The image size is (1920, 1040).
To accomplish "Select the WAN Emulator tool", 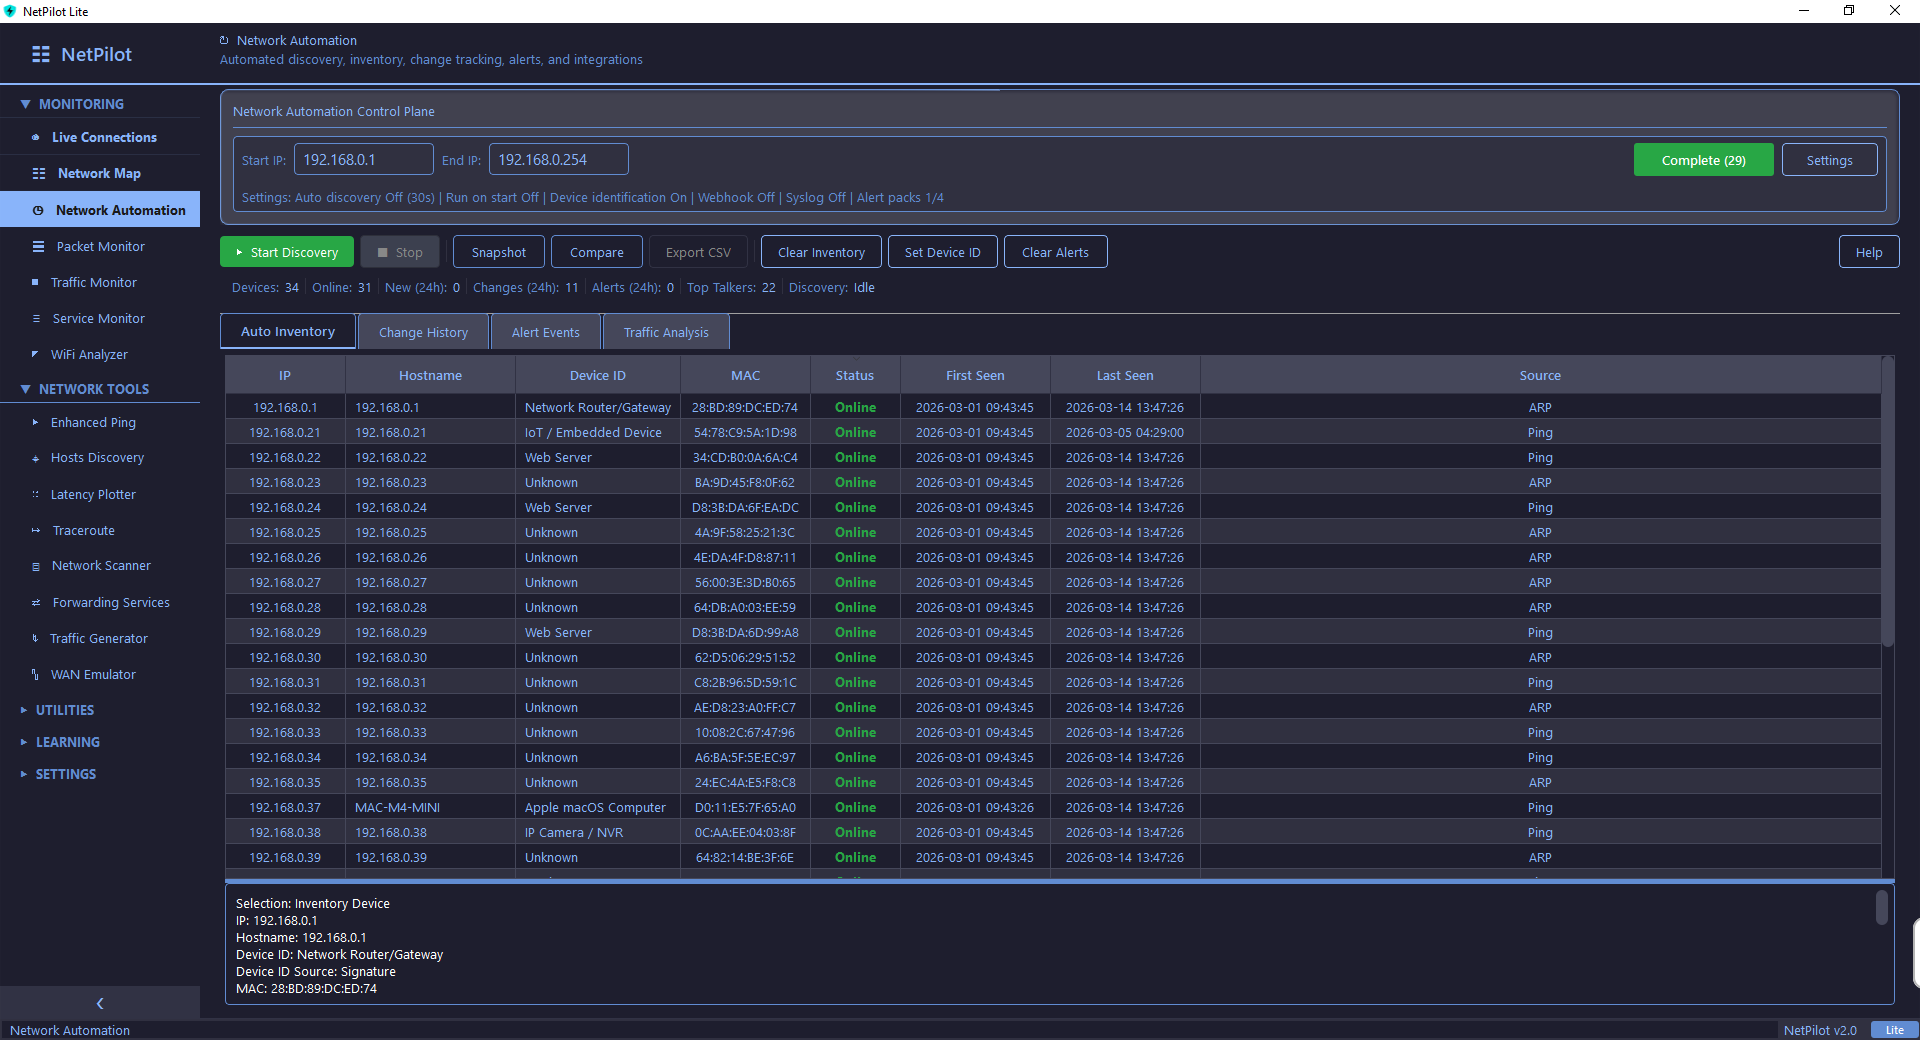I will click(93, 674).
